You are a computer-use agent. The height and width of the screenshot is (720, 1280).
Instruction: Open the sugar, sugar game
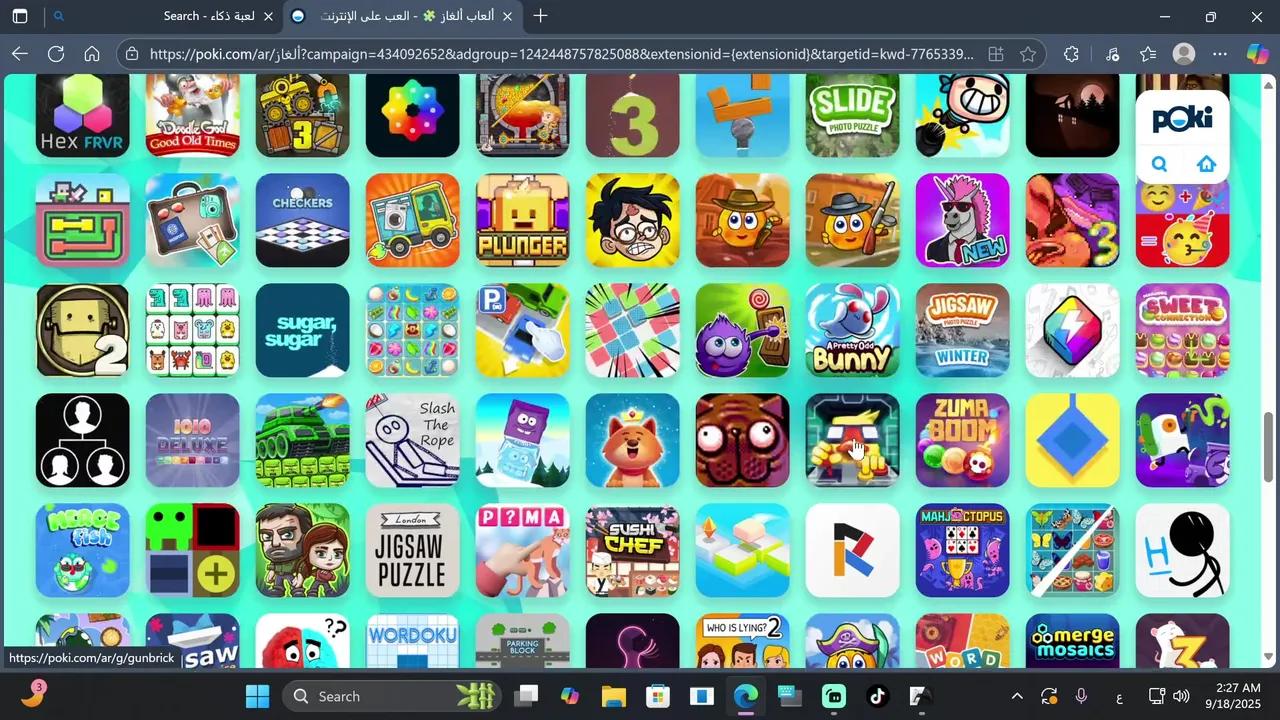coord(302,330)
